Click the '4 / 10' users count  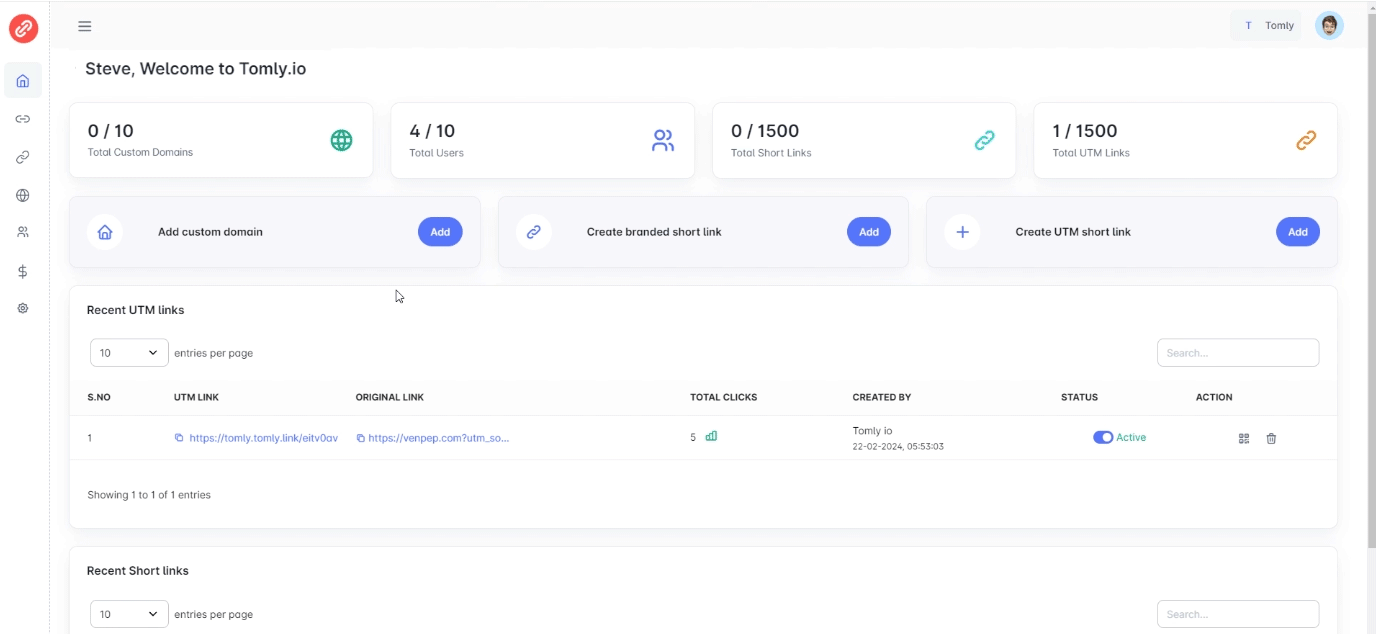(x=432, y=131)
